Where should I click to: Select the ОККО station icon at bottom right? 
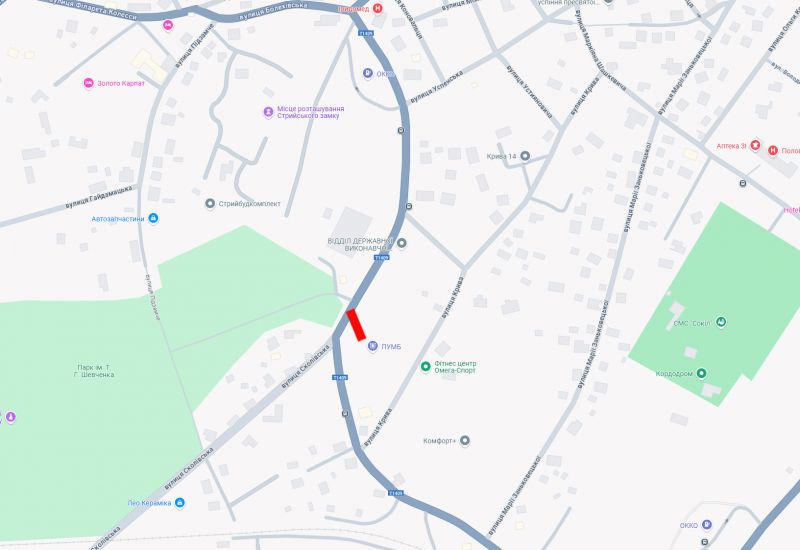(x=707, y=524)
